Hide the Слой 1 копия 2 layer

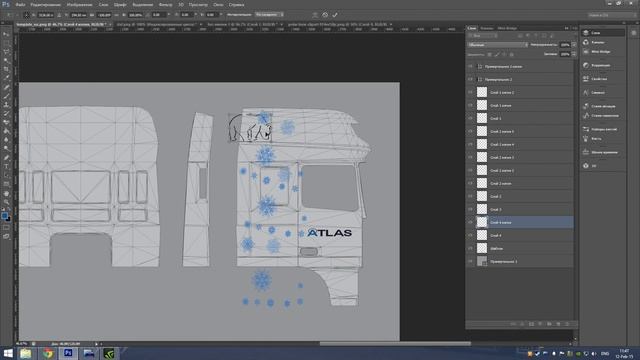tap(470, 92)
